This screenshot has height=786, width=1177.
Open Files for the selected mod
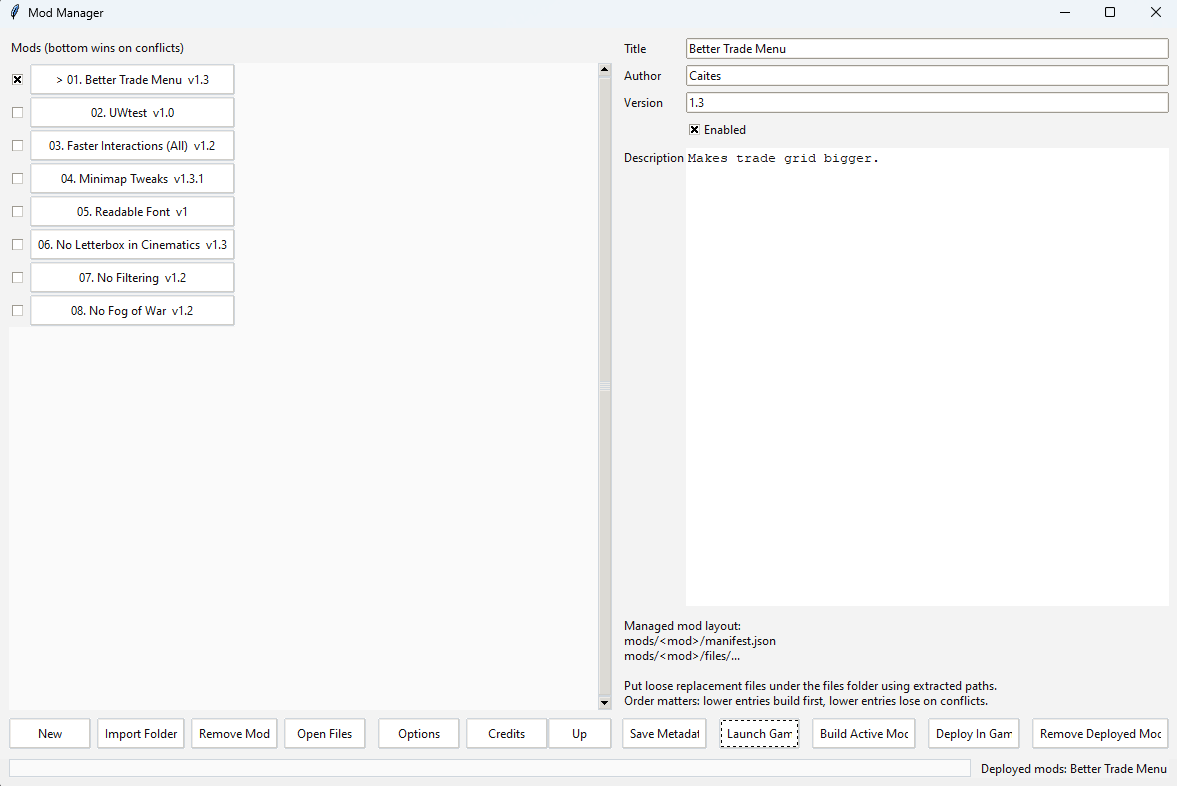(x=324, y=733)
